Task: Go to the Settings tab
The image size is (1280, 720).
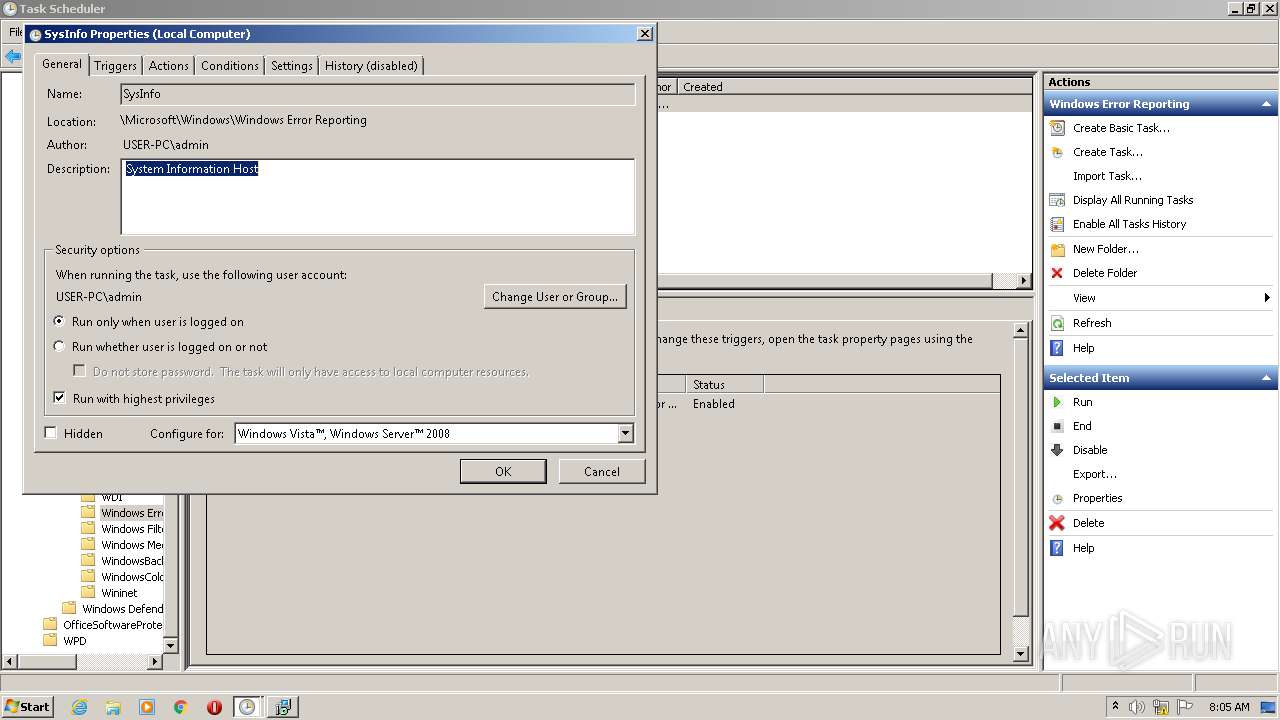Action: pos(292,66)
